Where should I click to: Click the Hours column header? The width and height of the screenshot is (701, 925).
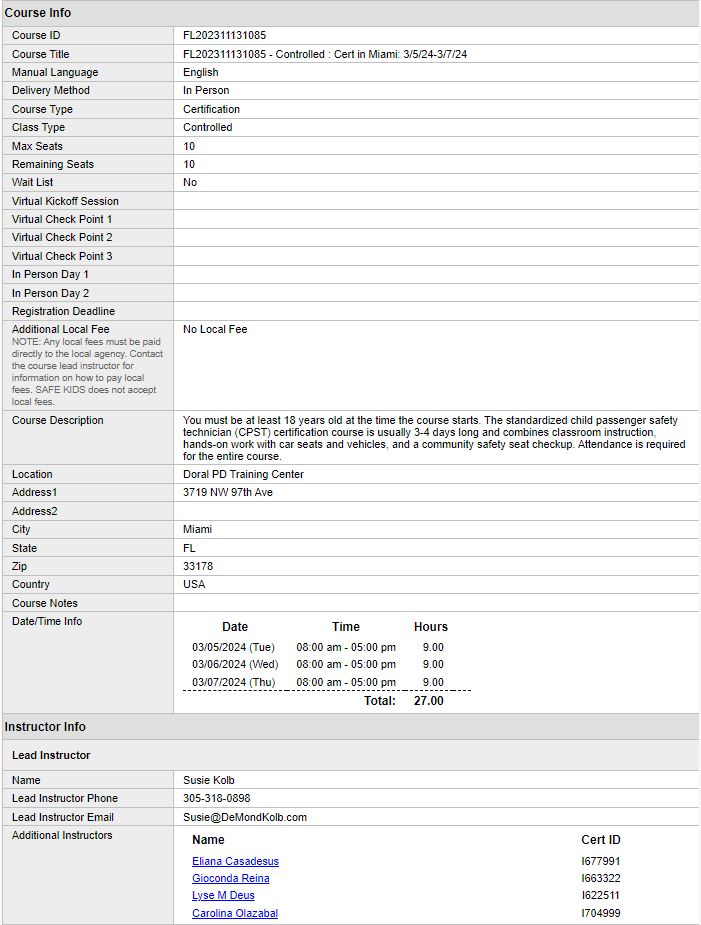click(x=431, y=626)
